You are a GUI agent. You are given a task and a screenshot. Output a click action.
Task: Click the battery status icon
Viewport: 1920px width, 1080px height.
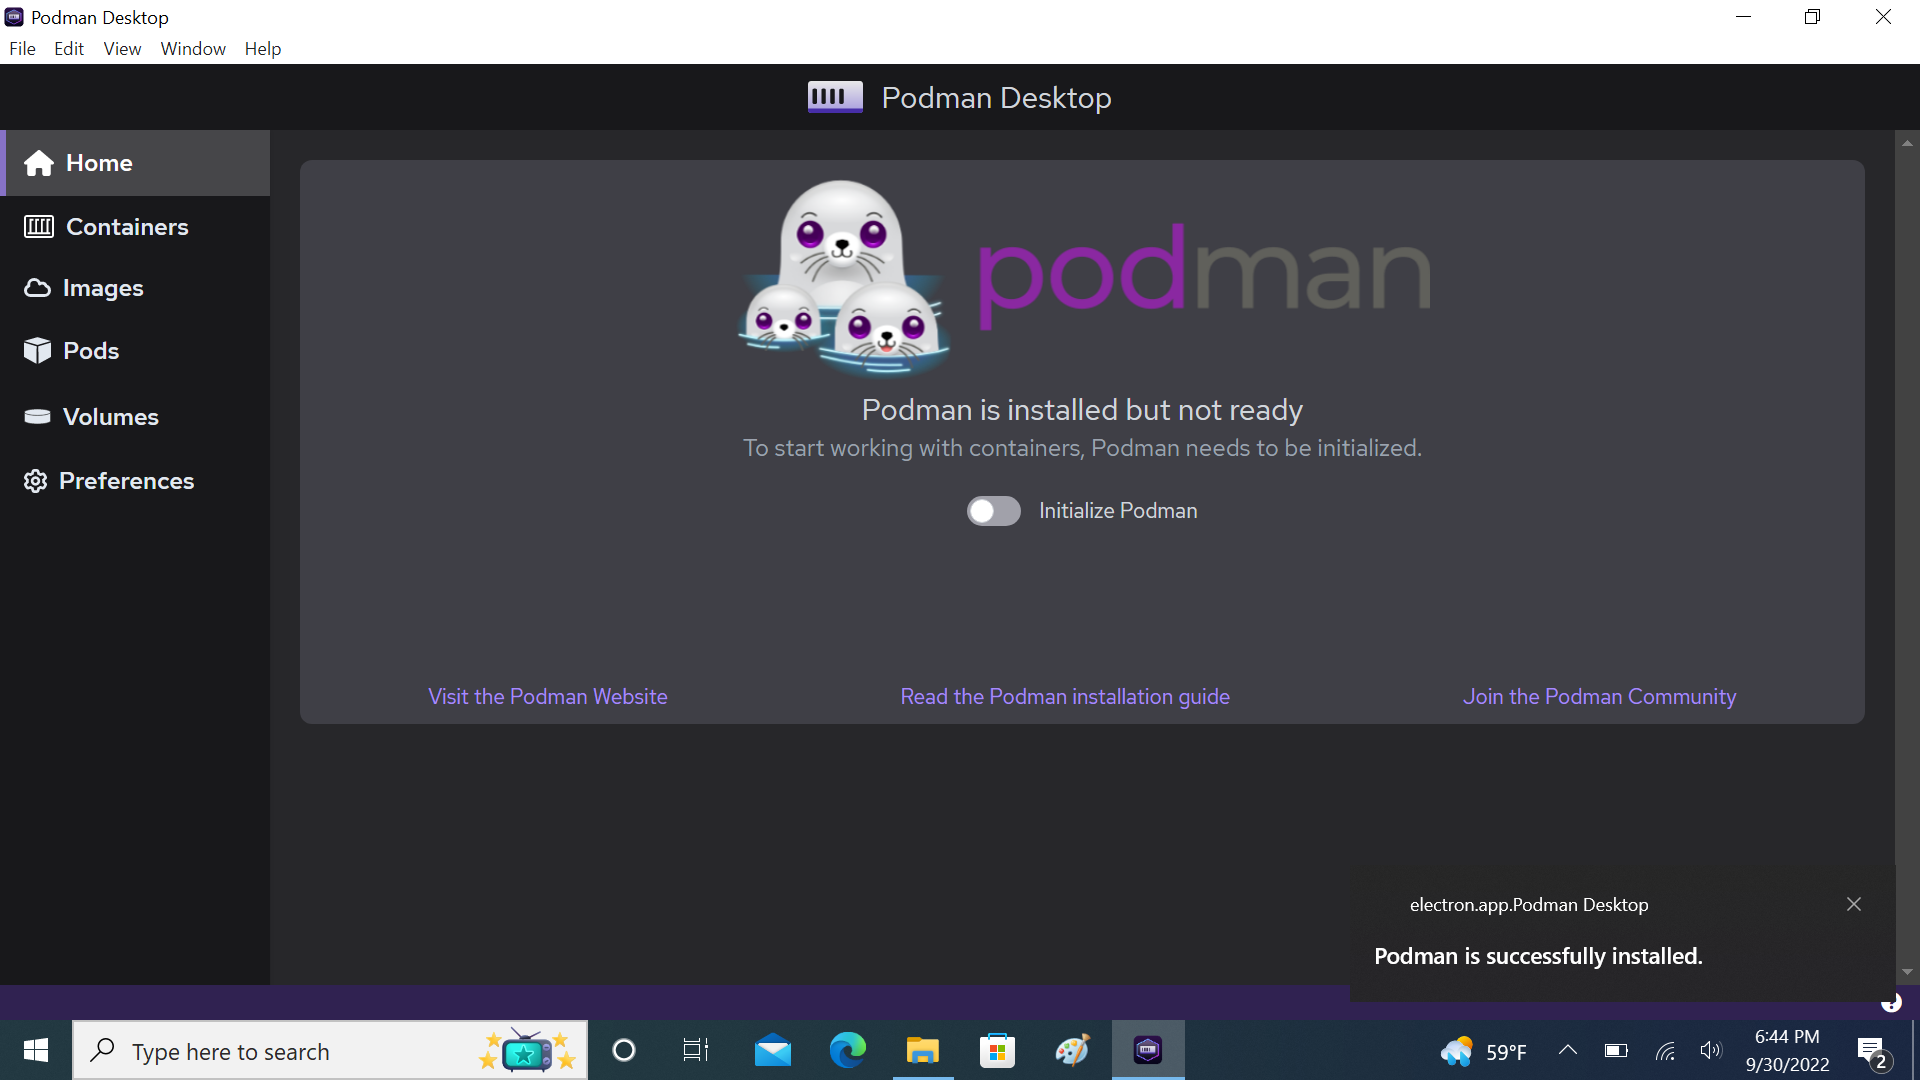(x=1616, y=1050)
